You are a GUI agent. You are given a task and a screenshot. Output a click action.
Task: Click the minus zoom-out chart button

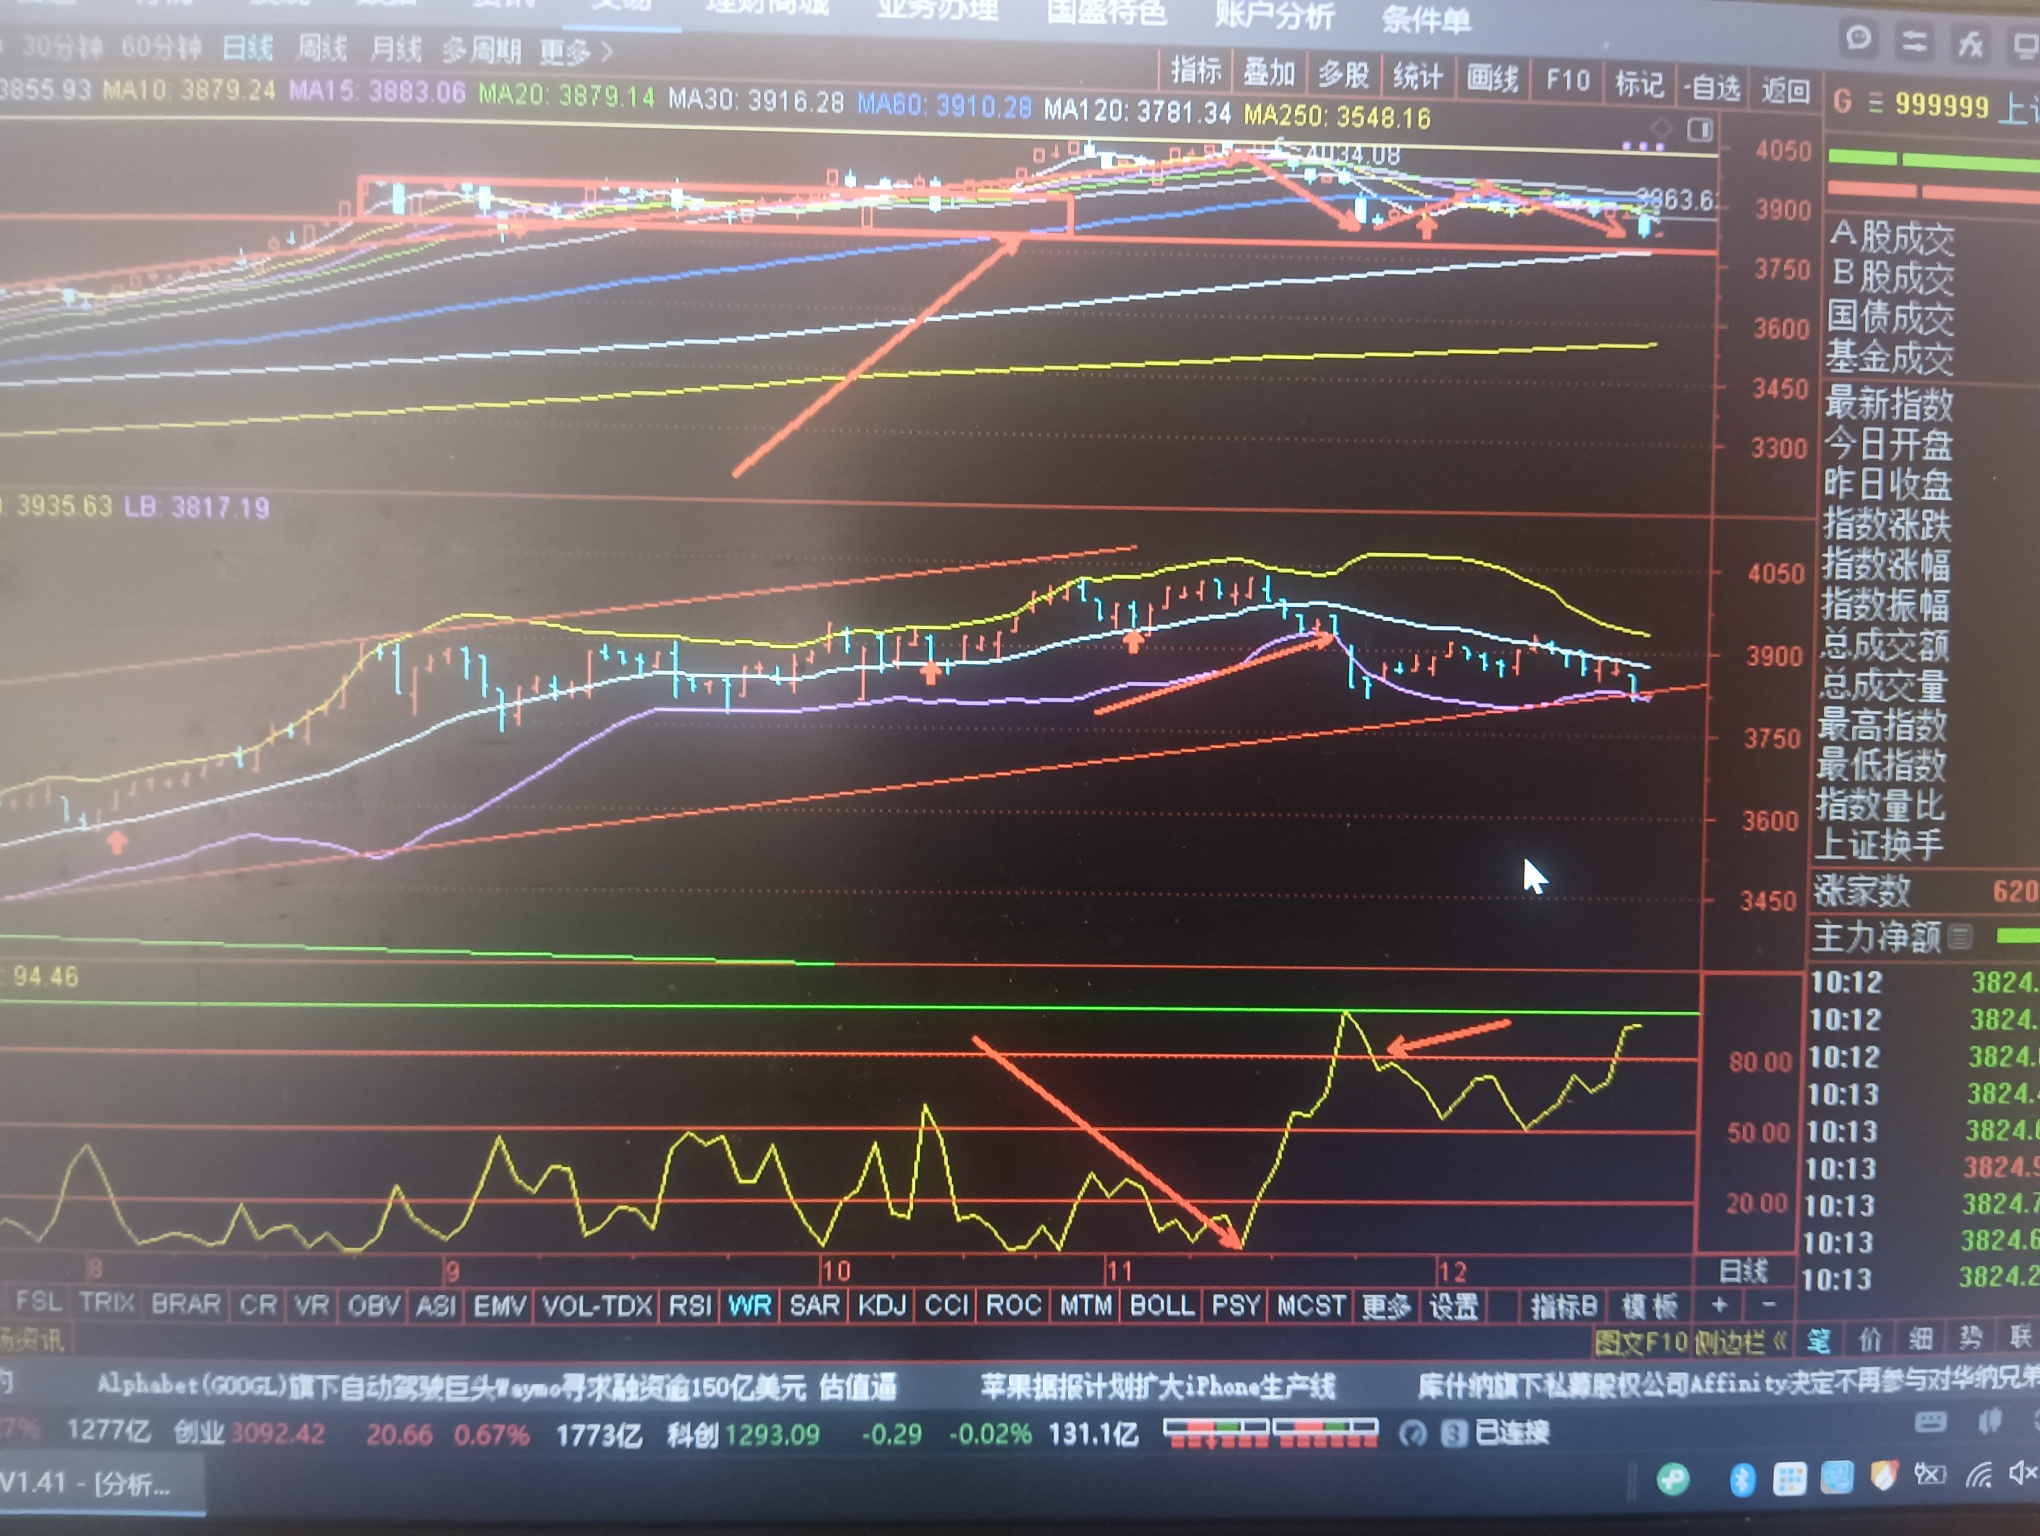[x=1768, y=1305]
